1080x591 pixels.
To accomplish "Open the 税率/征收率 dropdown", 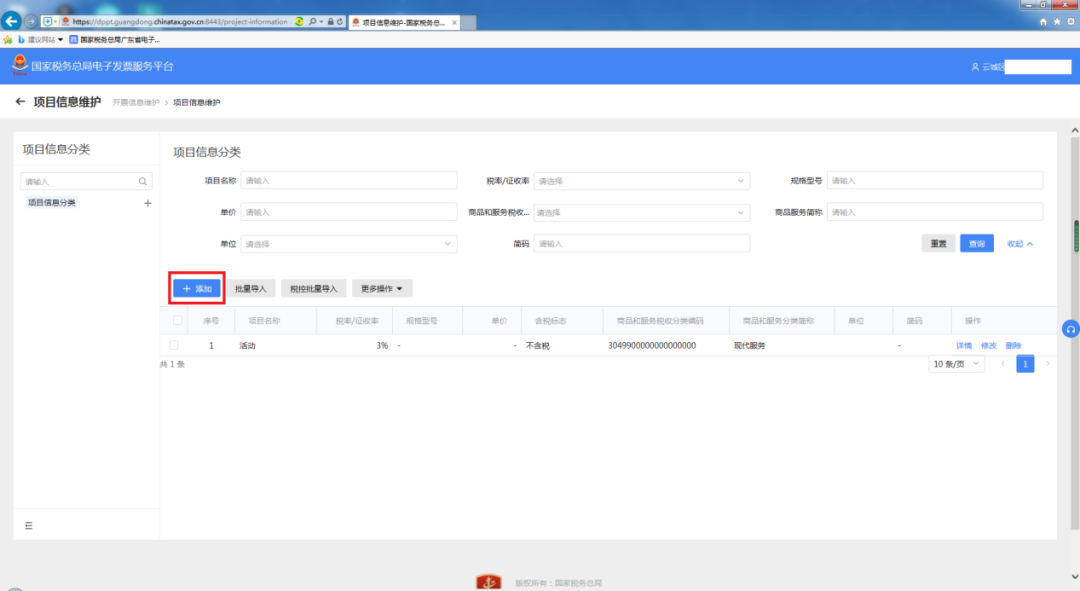I will click(641, 181).
